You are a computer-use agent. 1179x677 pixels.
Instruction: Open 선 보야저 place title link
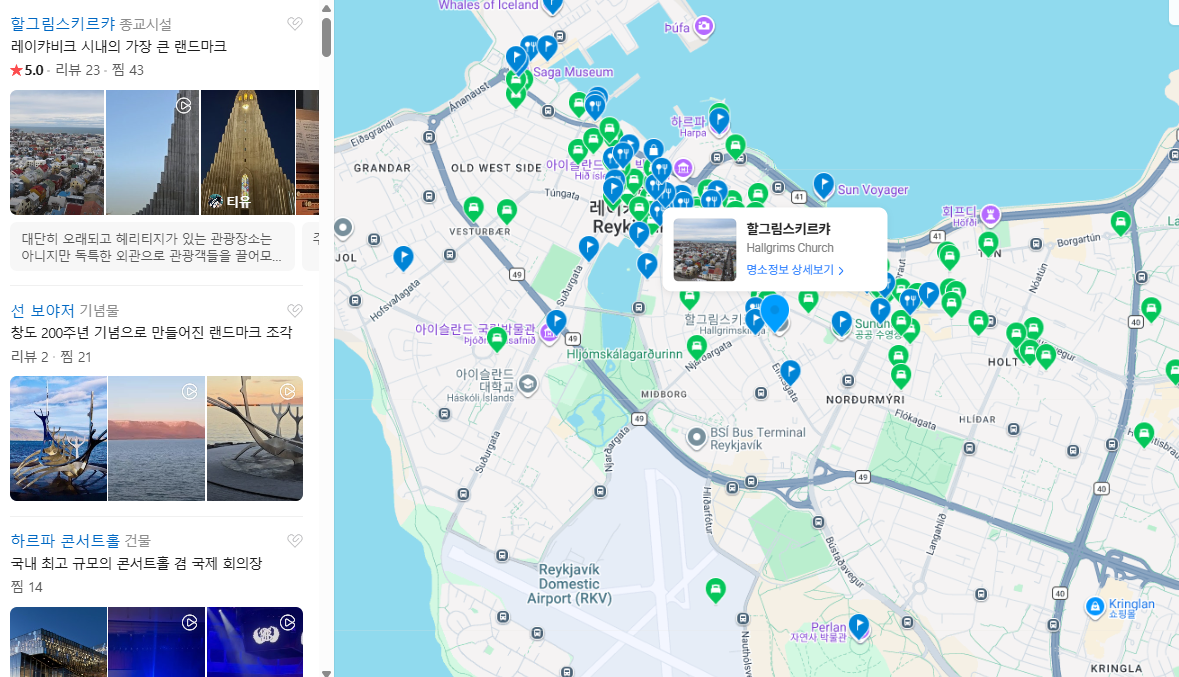click(x=43, y=311)
